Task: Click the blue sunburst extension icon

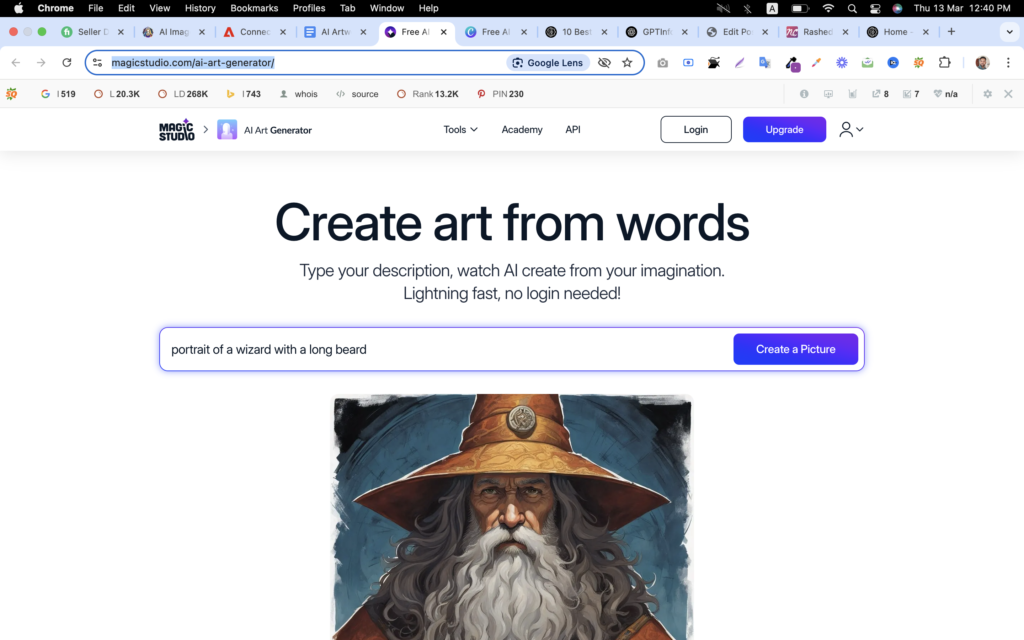Action: 842,63
